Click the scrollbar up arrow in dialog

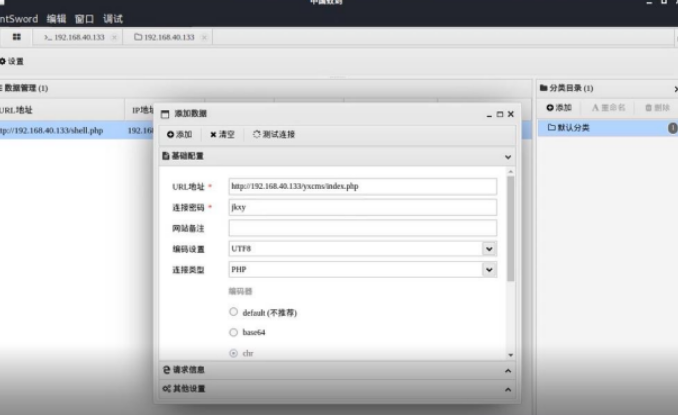pos(511,172)
